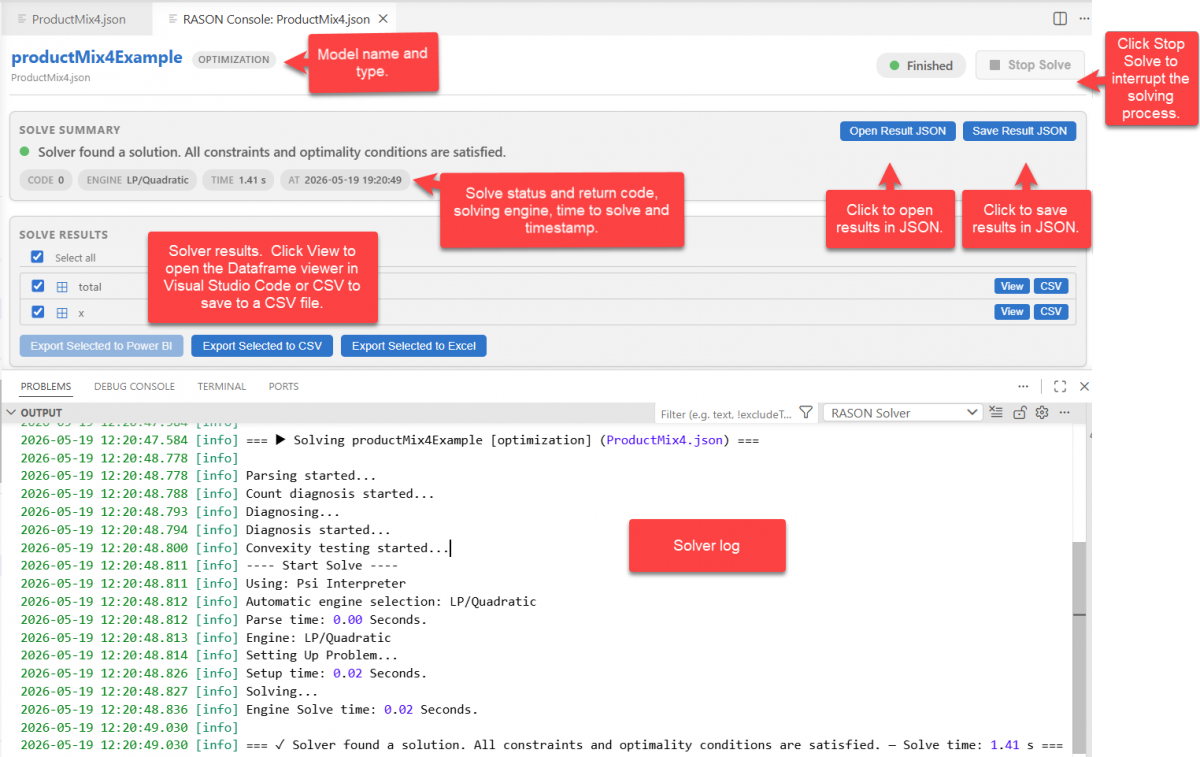The height and width of the screenshot is (757, 1200).
Task: Open output settings gear icon
Action: [1042, 412]
